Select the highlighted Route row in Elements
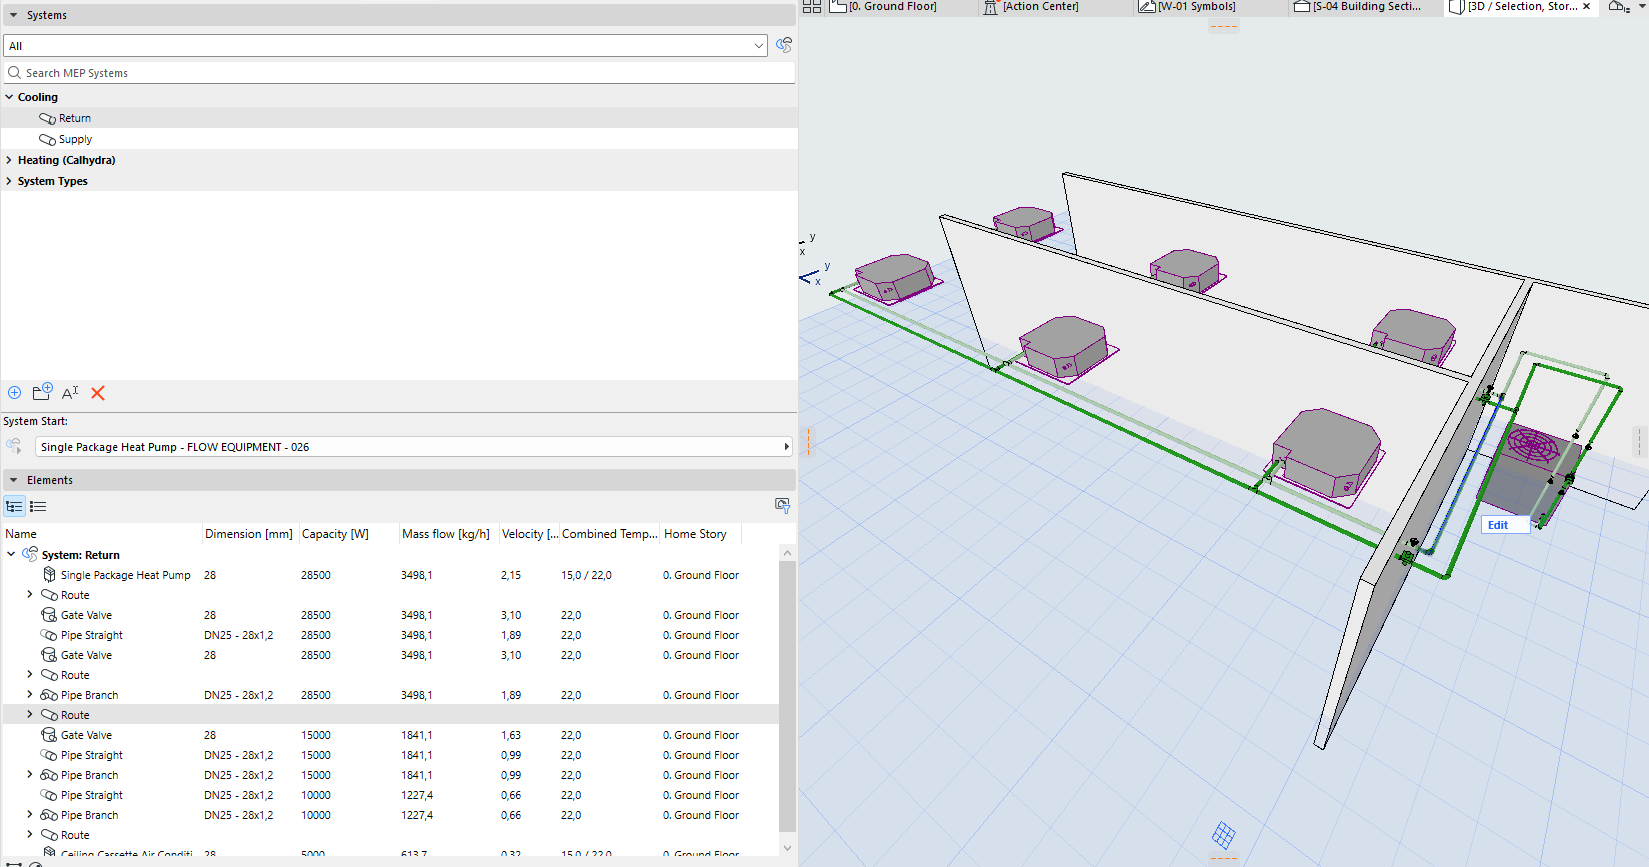Image resolution: width=1649 pixels, height=867 pixels. (x=391, y=715)
